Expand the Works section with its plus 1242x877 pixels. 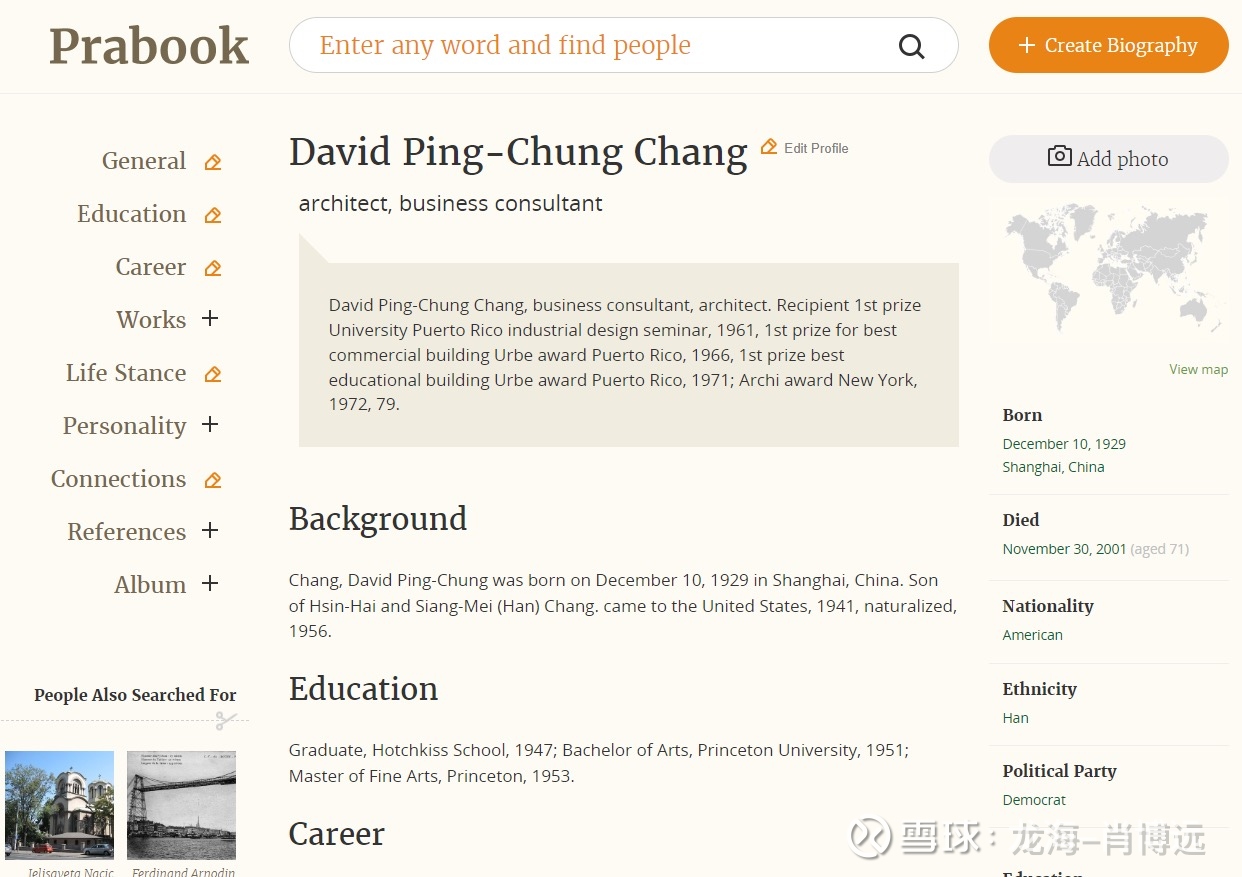pyautogui.click(x=210, y=319)
